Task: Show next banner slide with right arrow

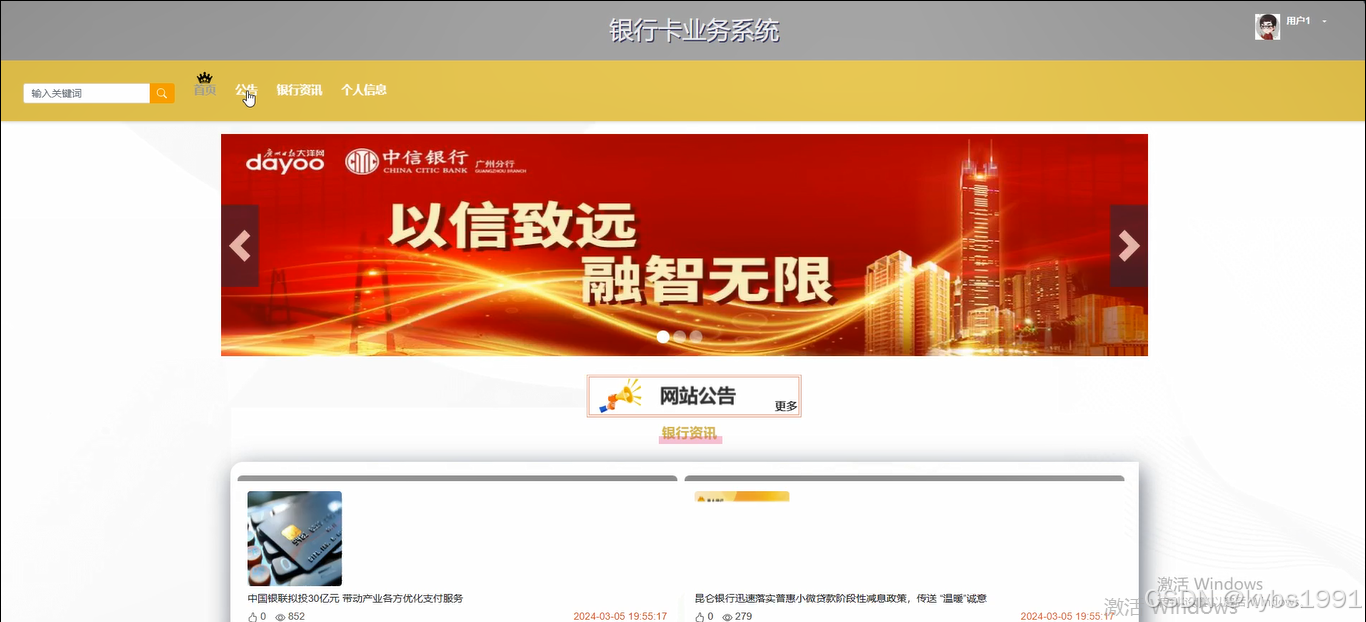Action: 1129,246
